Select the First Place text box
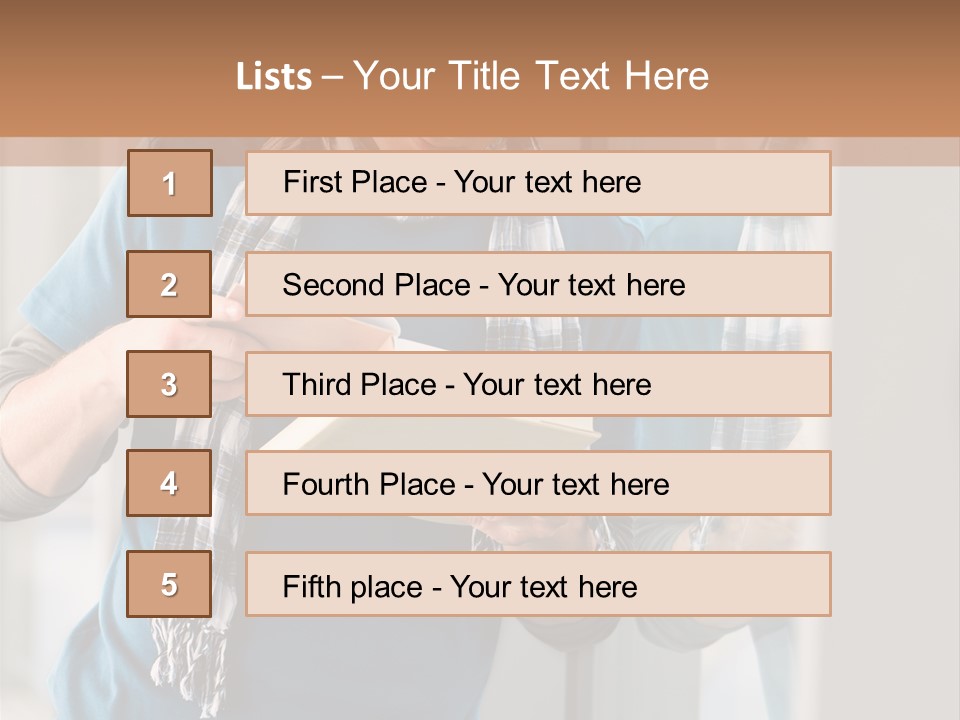Viewport: 960px width, 720px height. tap(538, 183)
